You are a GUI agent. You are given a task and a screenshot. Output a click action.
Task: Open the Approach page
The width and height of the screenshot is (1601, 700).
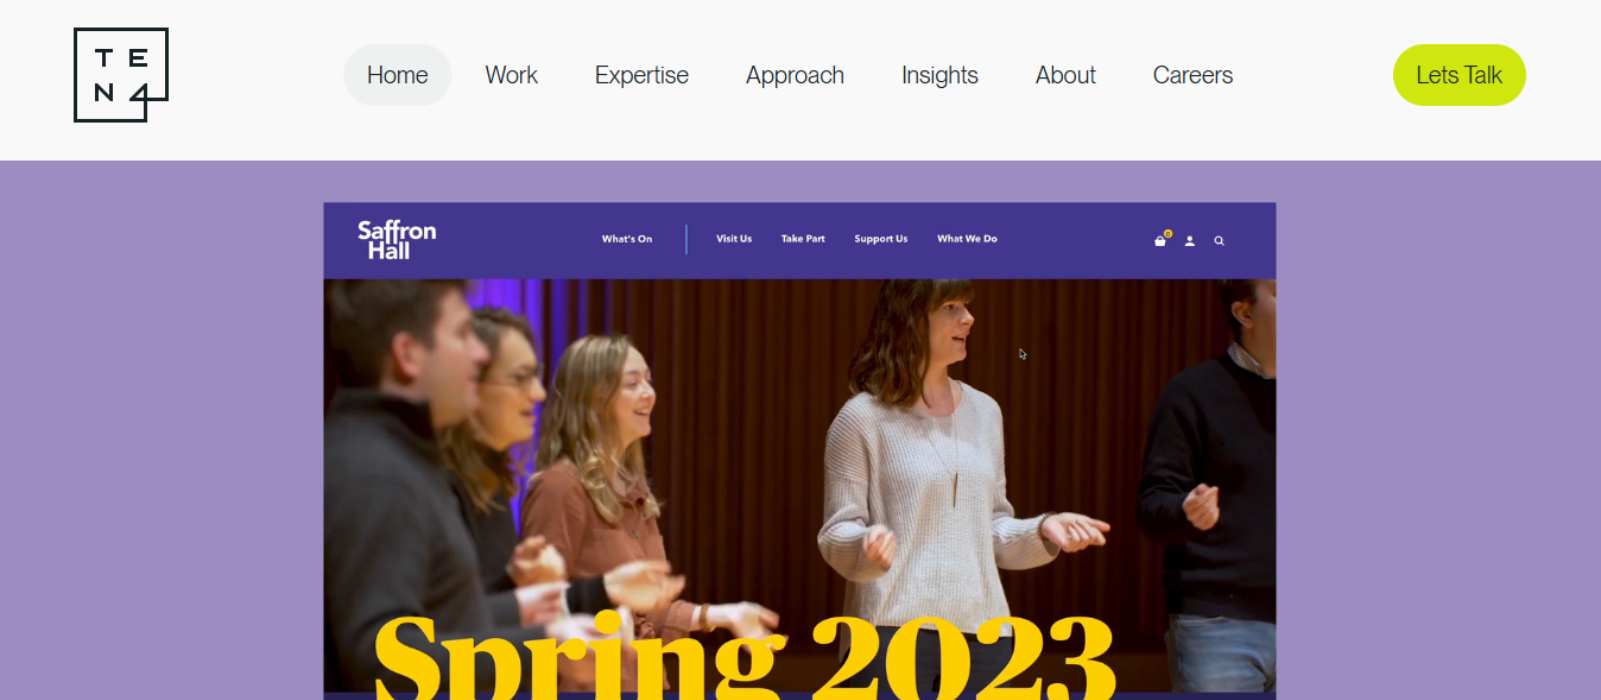(795, 75)
